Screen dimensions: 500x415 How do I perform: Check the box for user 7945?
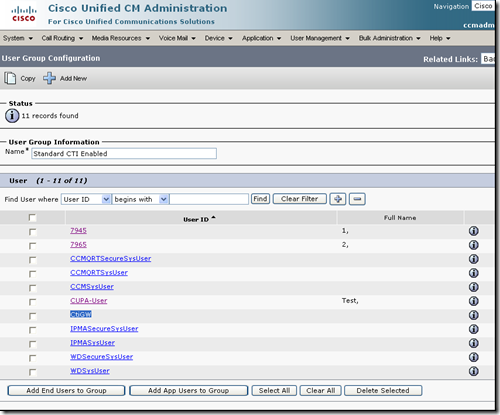tap(32, 232)
